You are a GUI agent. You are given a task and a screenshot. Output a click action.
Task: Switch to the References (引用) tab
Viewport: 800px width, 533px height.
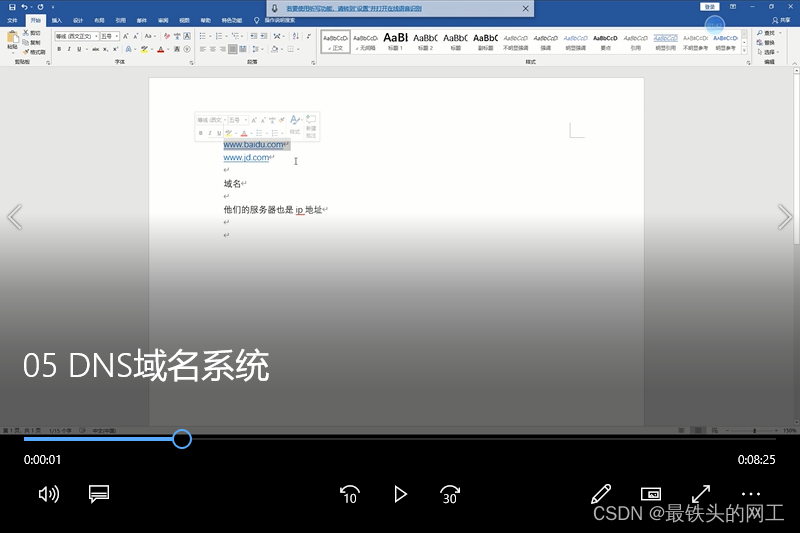coord(120,20)
